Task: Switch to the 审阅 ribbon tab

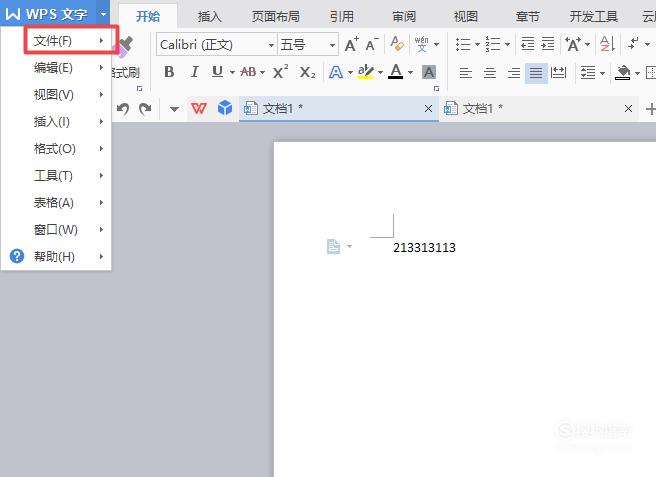Action: (404, 16)
